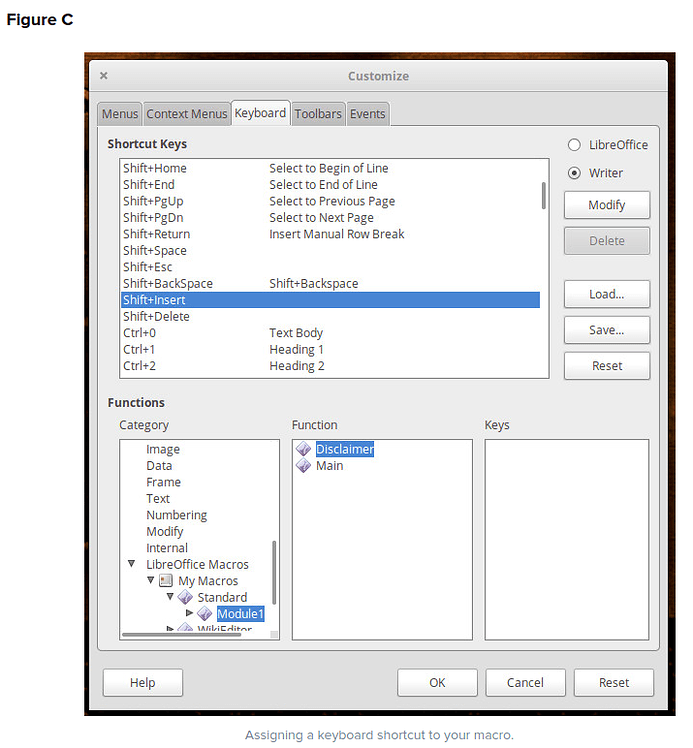This screenshot has height=748, width=693.
Task: Click inside the empty Keys list box
Action: click(567, 540)
